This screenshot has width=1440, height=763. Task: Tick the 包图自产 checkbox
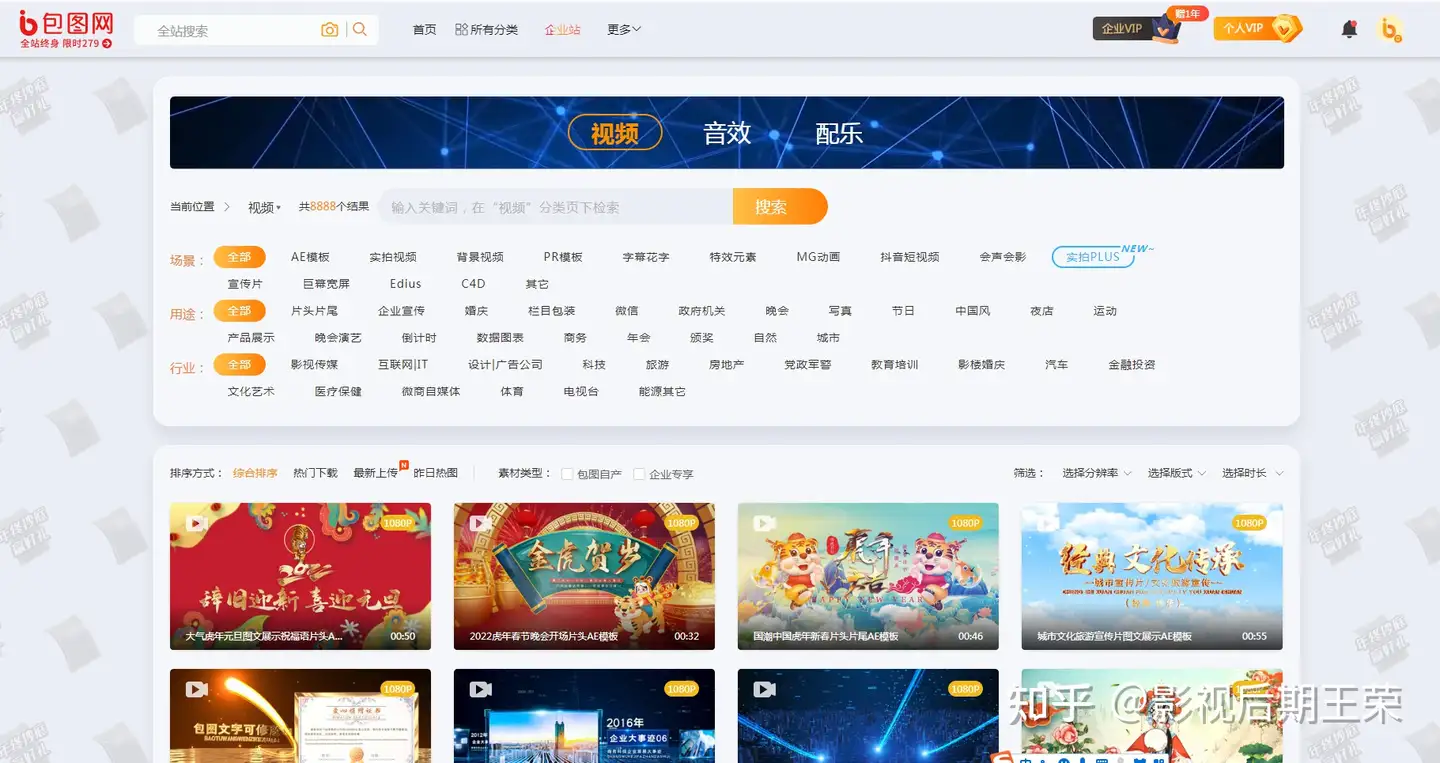[567, 474]
